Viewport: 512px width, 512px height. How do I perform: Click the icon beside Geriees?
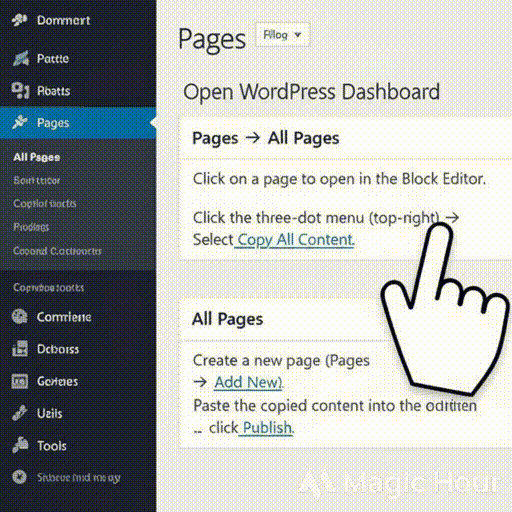(20, 381)
